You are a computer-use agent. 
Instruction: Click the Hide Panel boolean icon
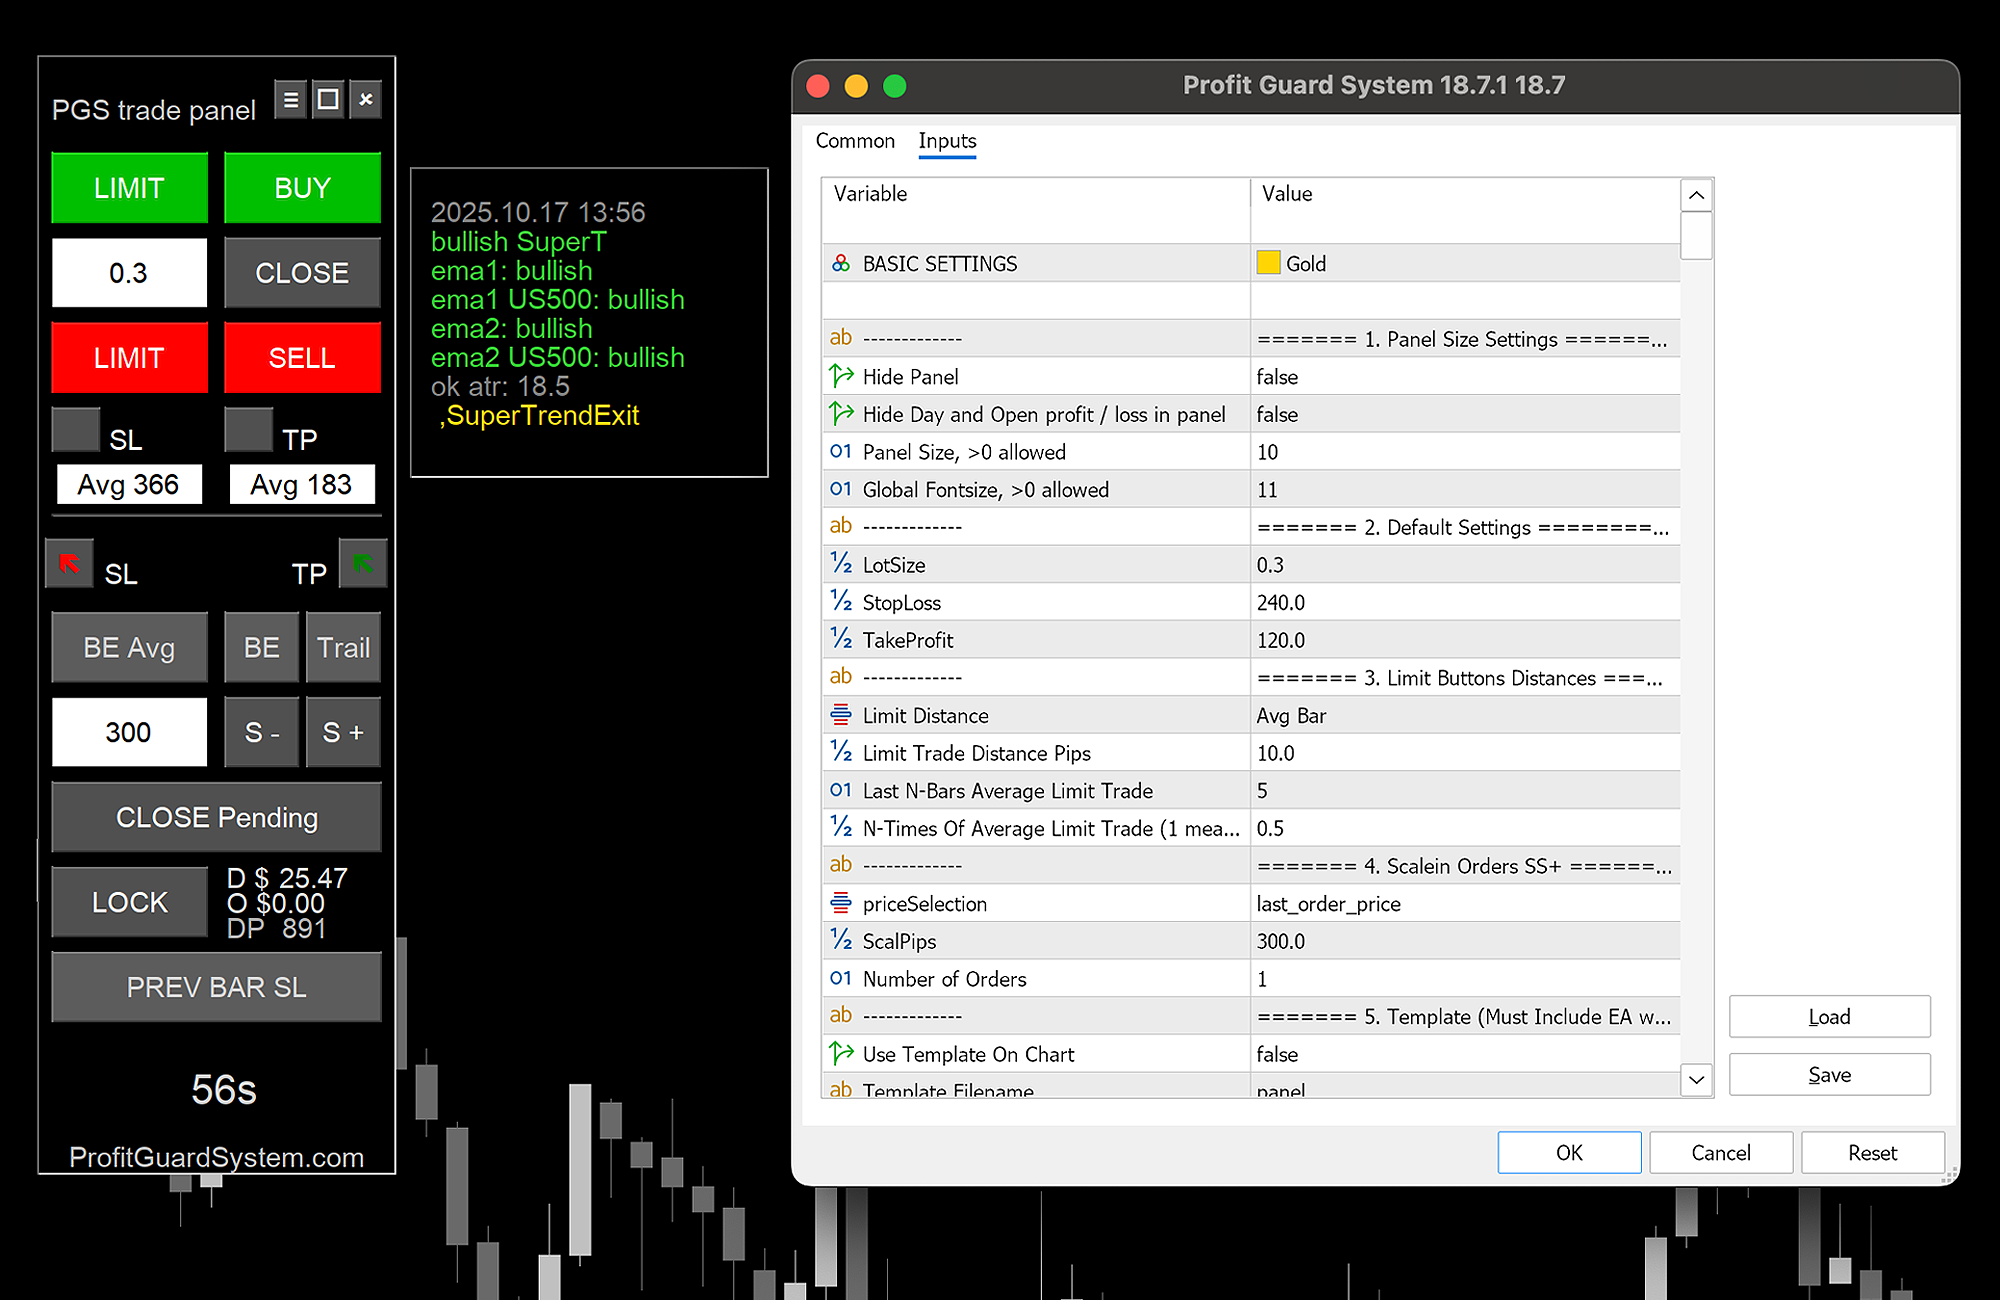tap(841, 377)
